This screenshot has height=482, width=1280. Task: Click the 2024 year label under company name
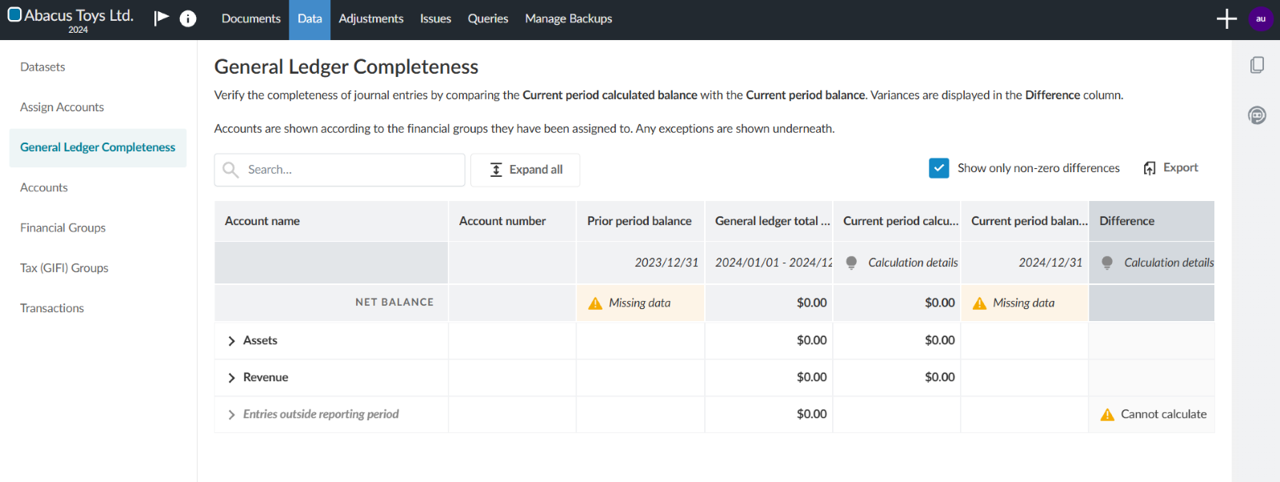pos(79,30)
